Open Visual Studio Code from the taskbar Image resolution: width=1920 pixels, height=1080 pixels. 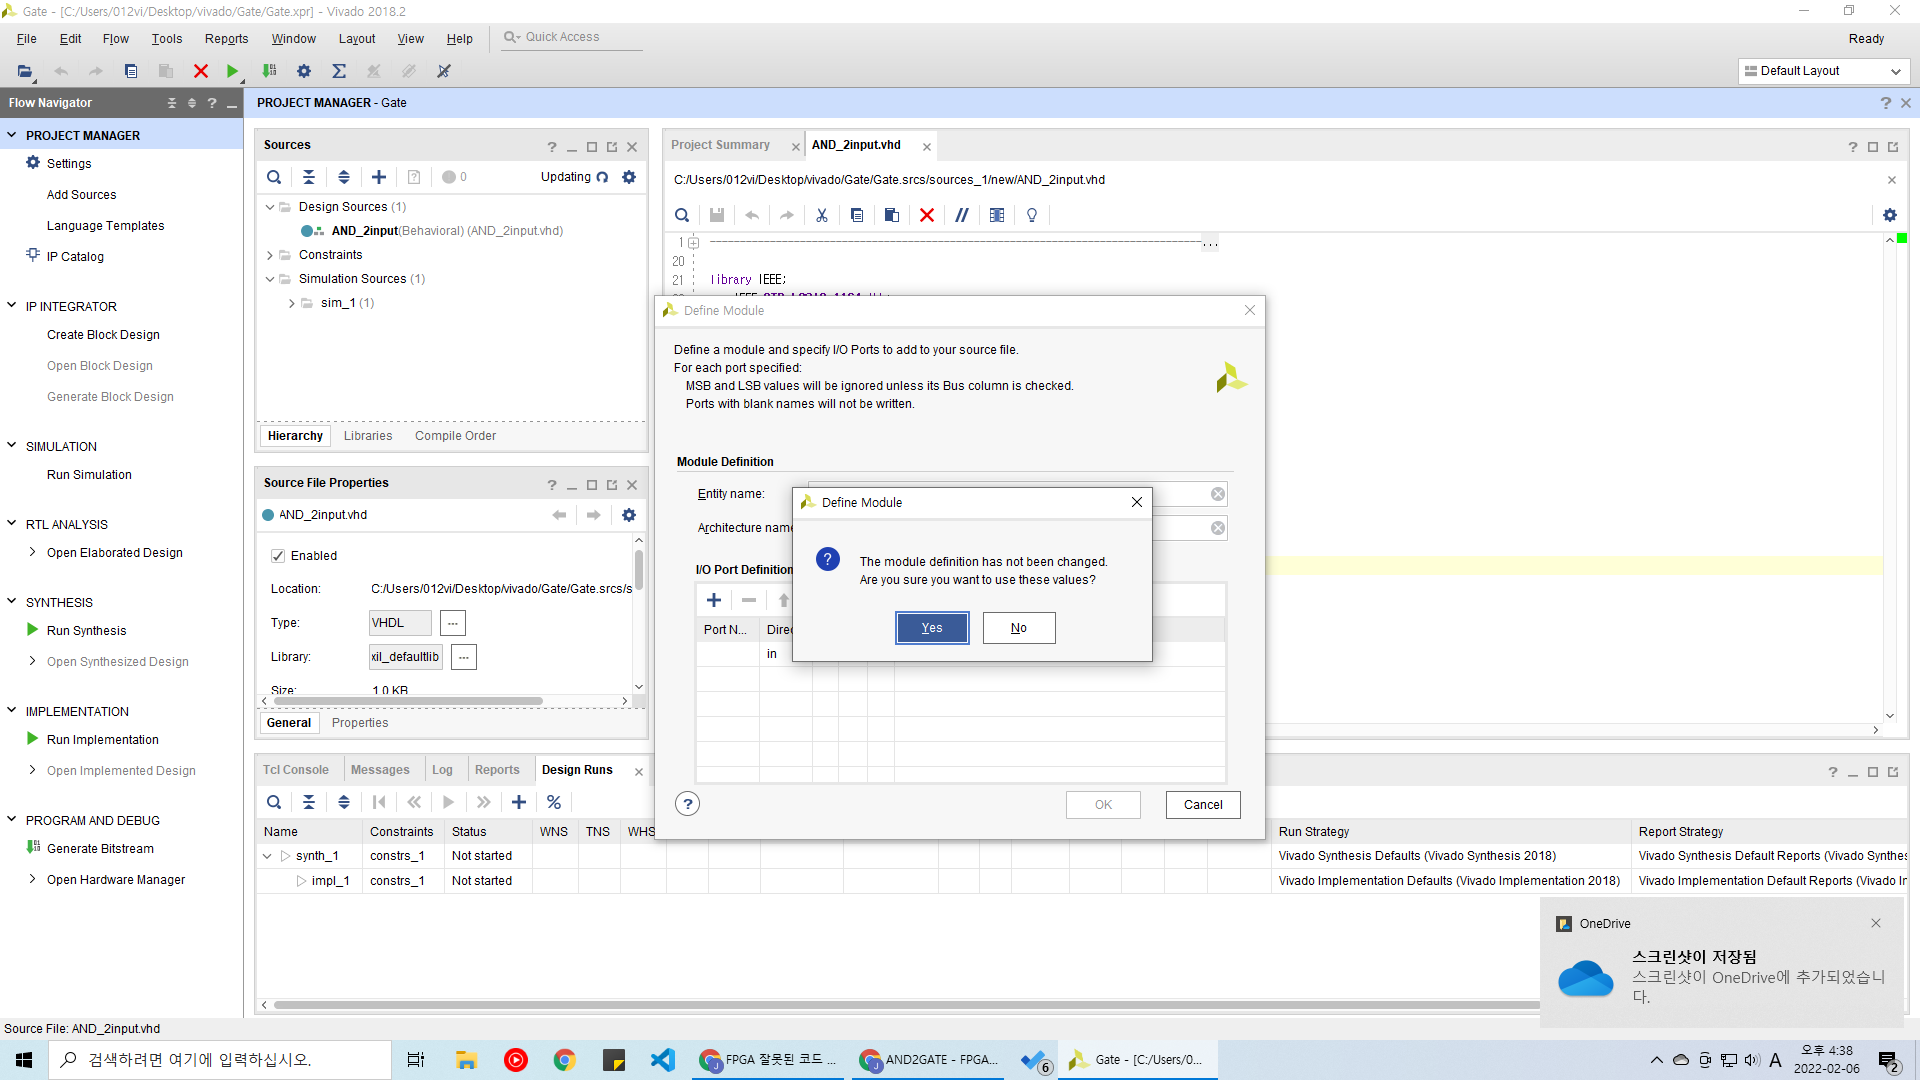point(663,1060)
